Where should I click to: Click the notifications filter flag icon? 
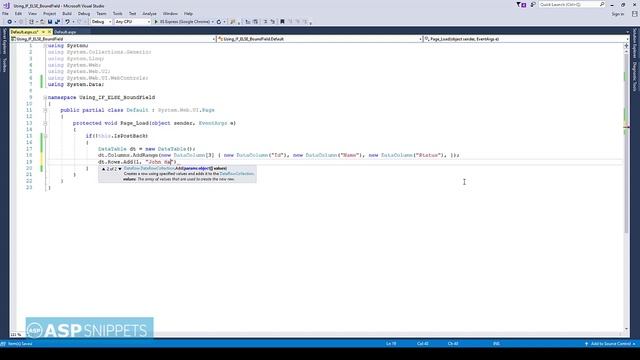[x=521, y=4]
